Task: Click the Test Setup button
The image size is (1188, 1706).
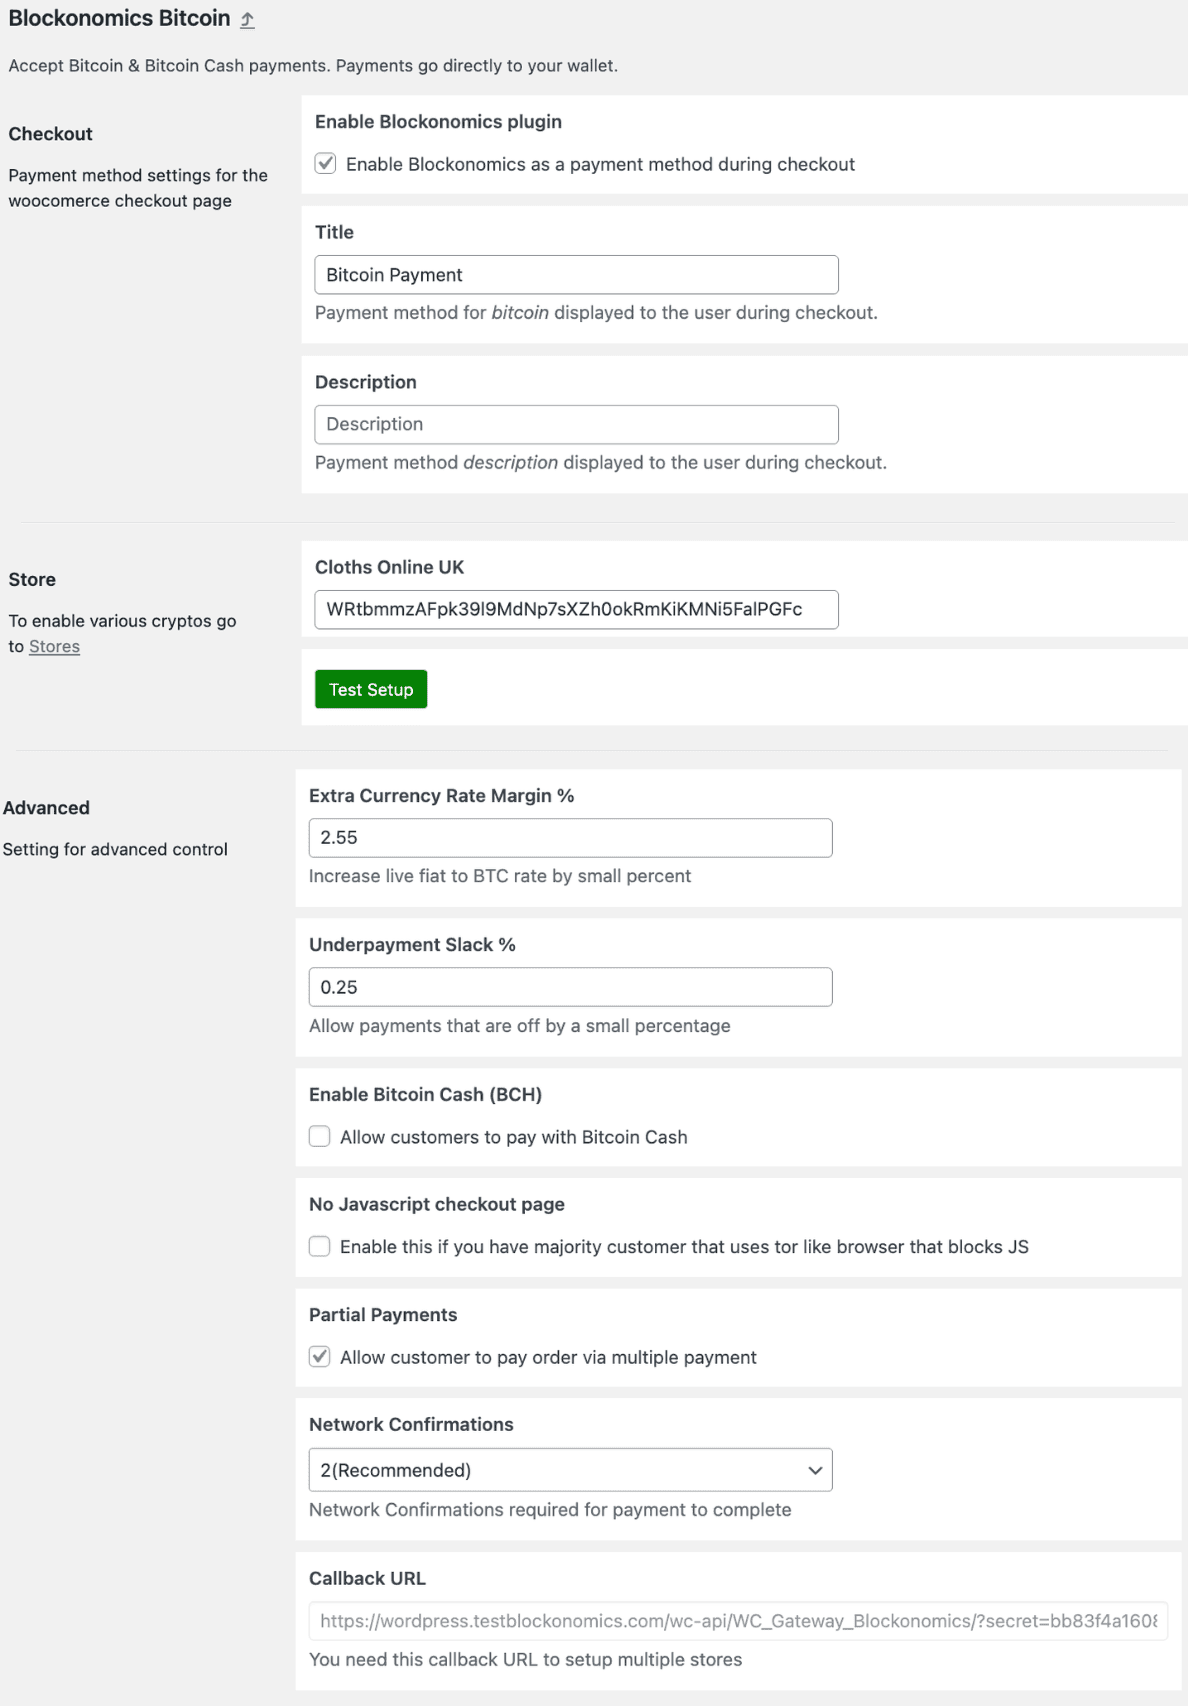Action: coord(371,689)
